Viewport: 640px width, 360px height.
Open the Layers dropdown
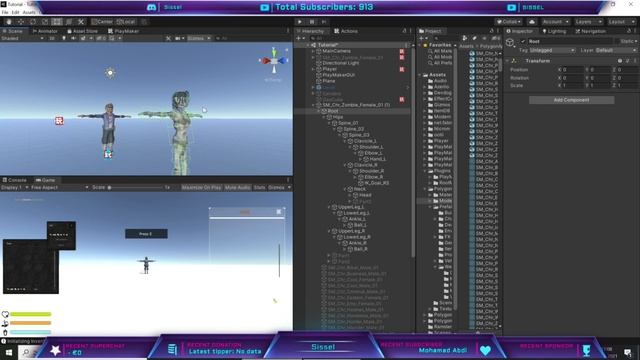[588, 22]
